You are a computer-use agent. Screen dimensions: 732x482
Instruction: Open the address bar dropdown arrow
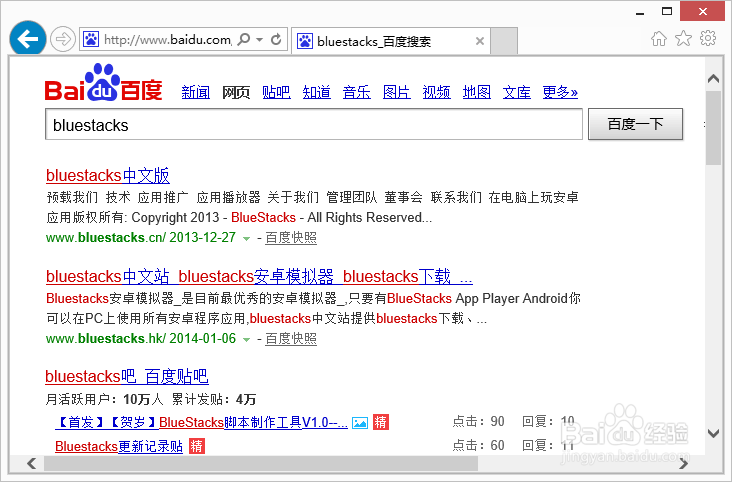tap(260, 40)
